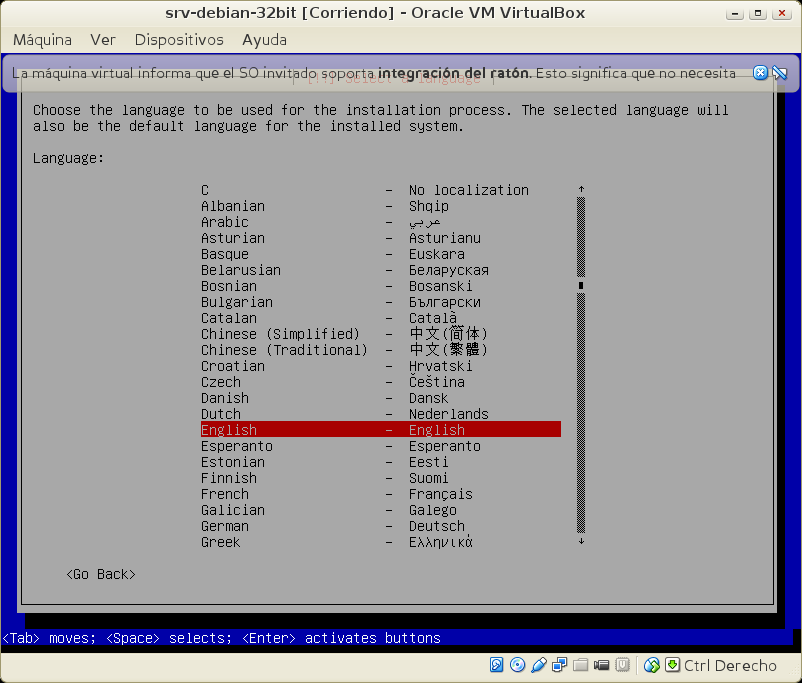Screen dimensions: 802x683
Task: Click the hard disk activity icon
Action: [x=497, y=665]
